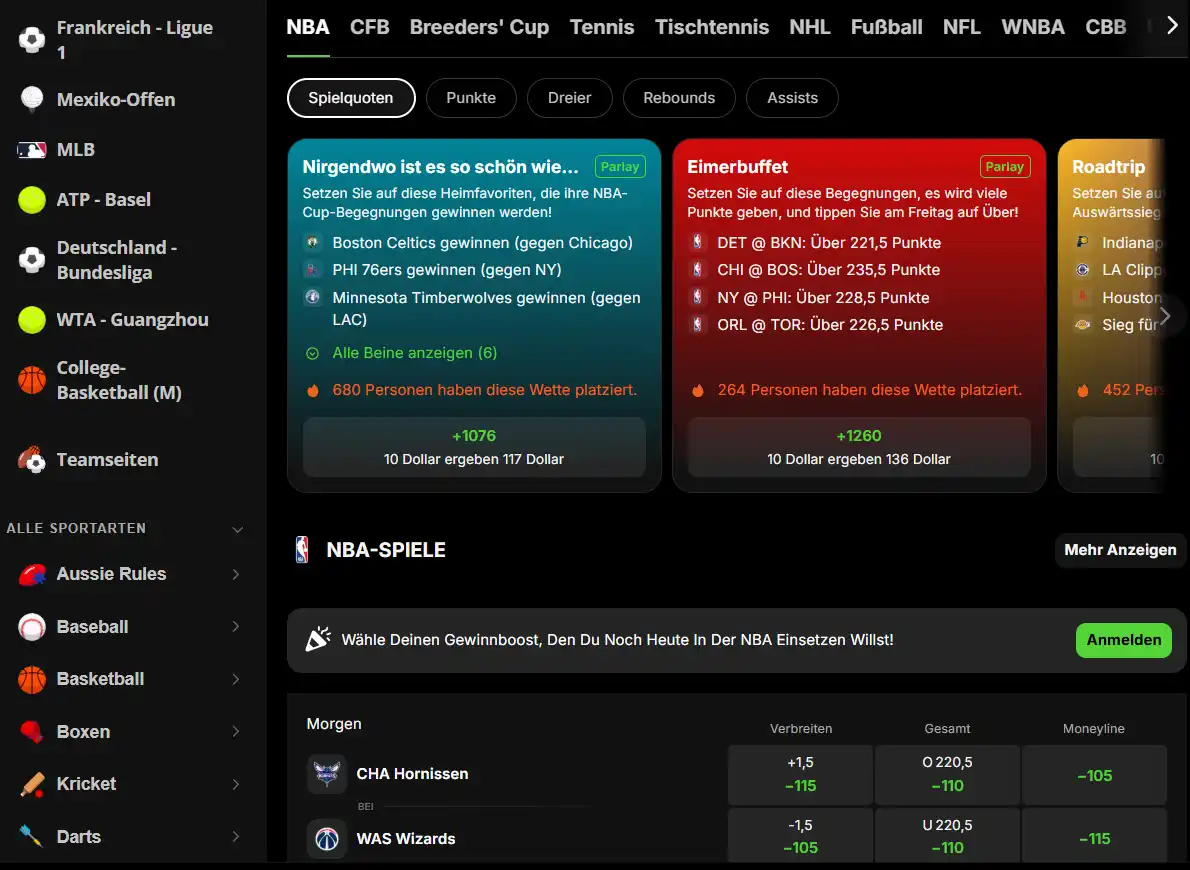Screen dimensions: 1190x870
Task: Open the NFL tab
Action: tap(962, 27)
